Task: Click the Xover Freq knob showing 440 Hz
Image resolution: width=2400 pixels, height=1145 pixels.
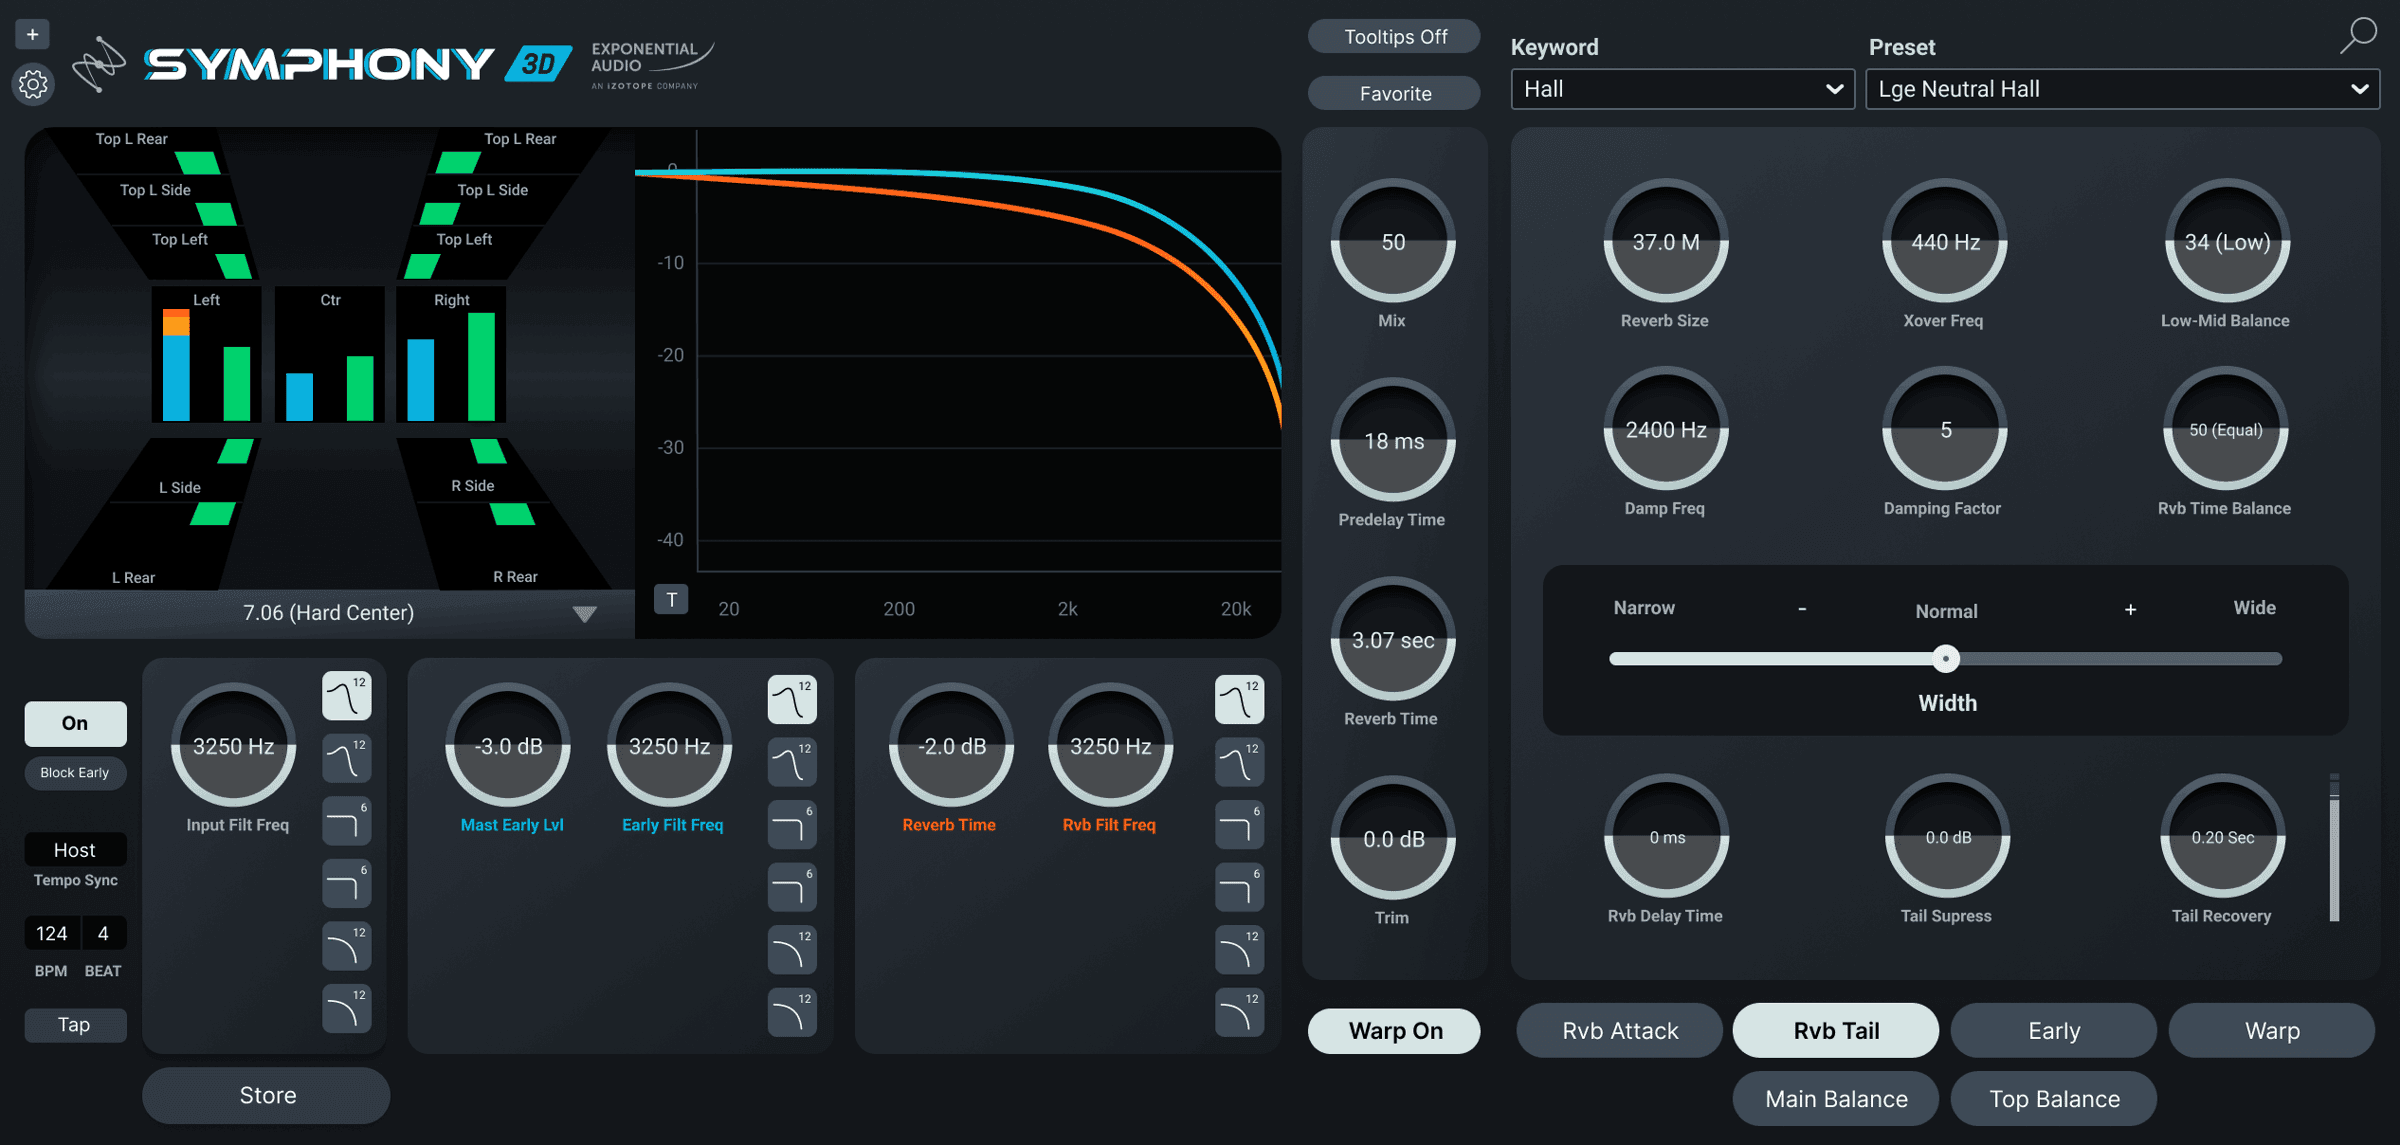Action: click(x=1945, y=242)
